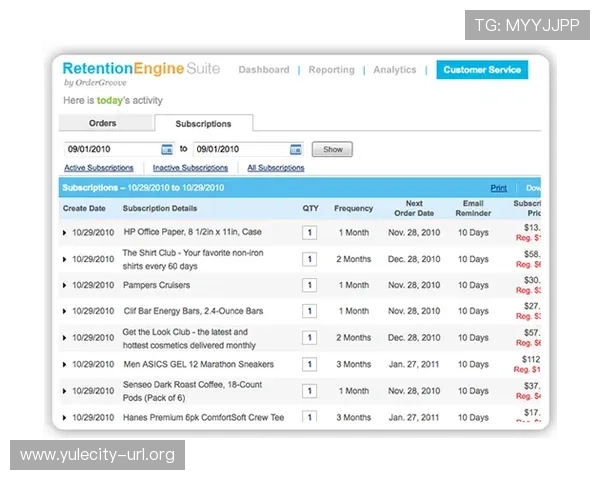
Task: Click the RetentionEngine Suite logo
Action: click(x=141, y=69)
